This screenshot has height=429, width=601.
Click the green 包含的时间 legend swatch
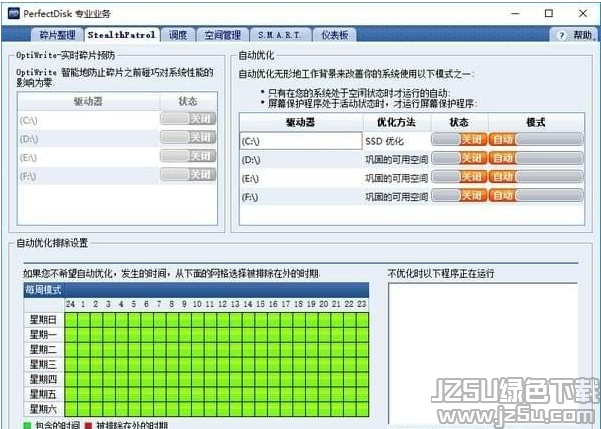[x=28, y=426]
